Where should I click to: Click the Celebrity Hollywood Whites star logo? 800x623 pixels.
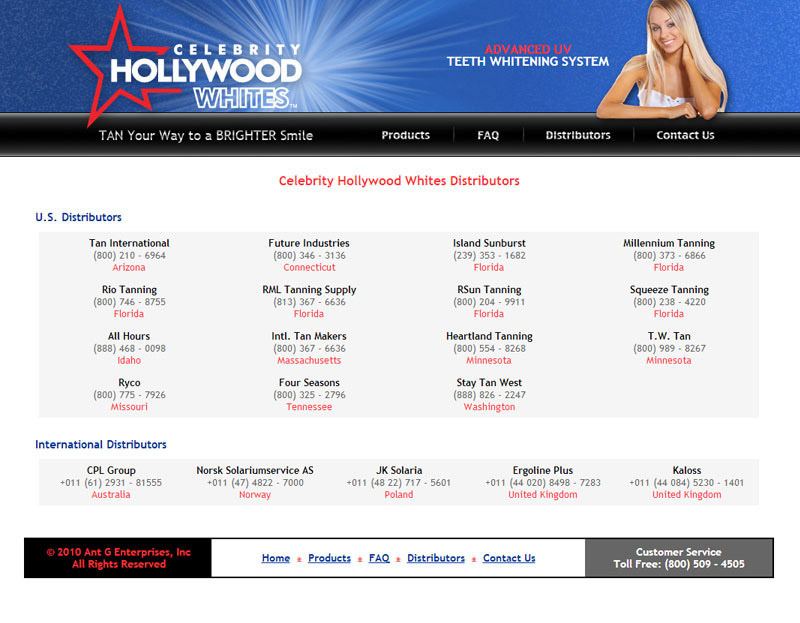[x=185, y=68]
